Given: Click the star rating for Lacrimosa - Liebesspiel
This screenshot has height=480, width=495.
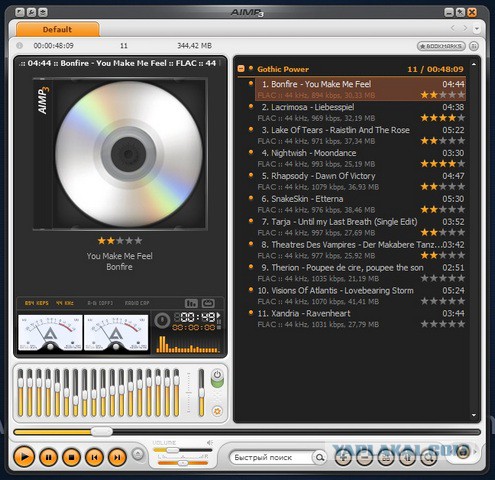Looking at the screenshot, I should 443,118.
